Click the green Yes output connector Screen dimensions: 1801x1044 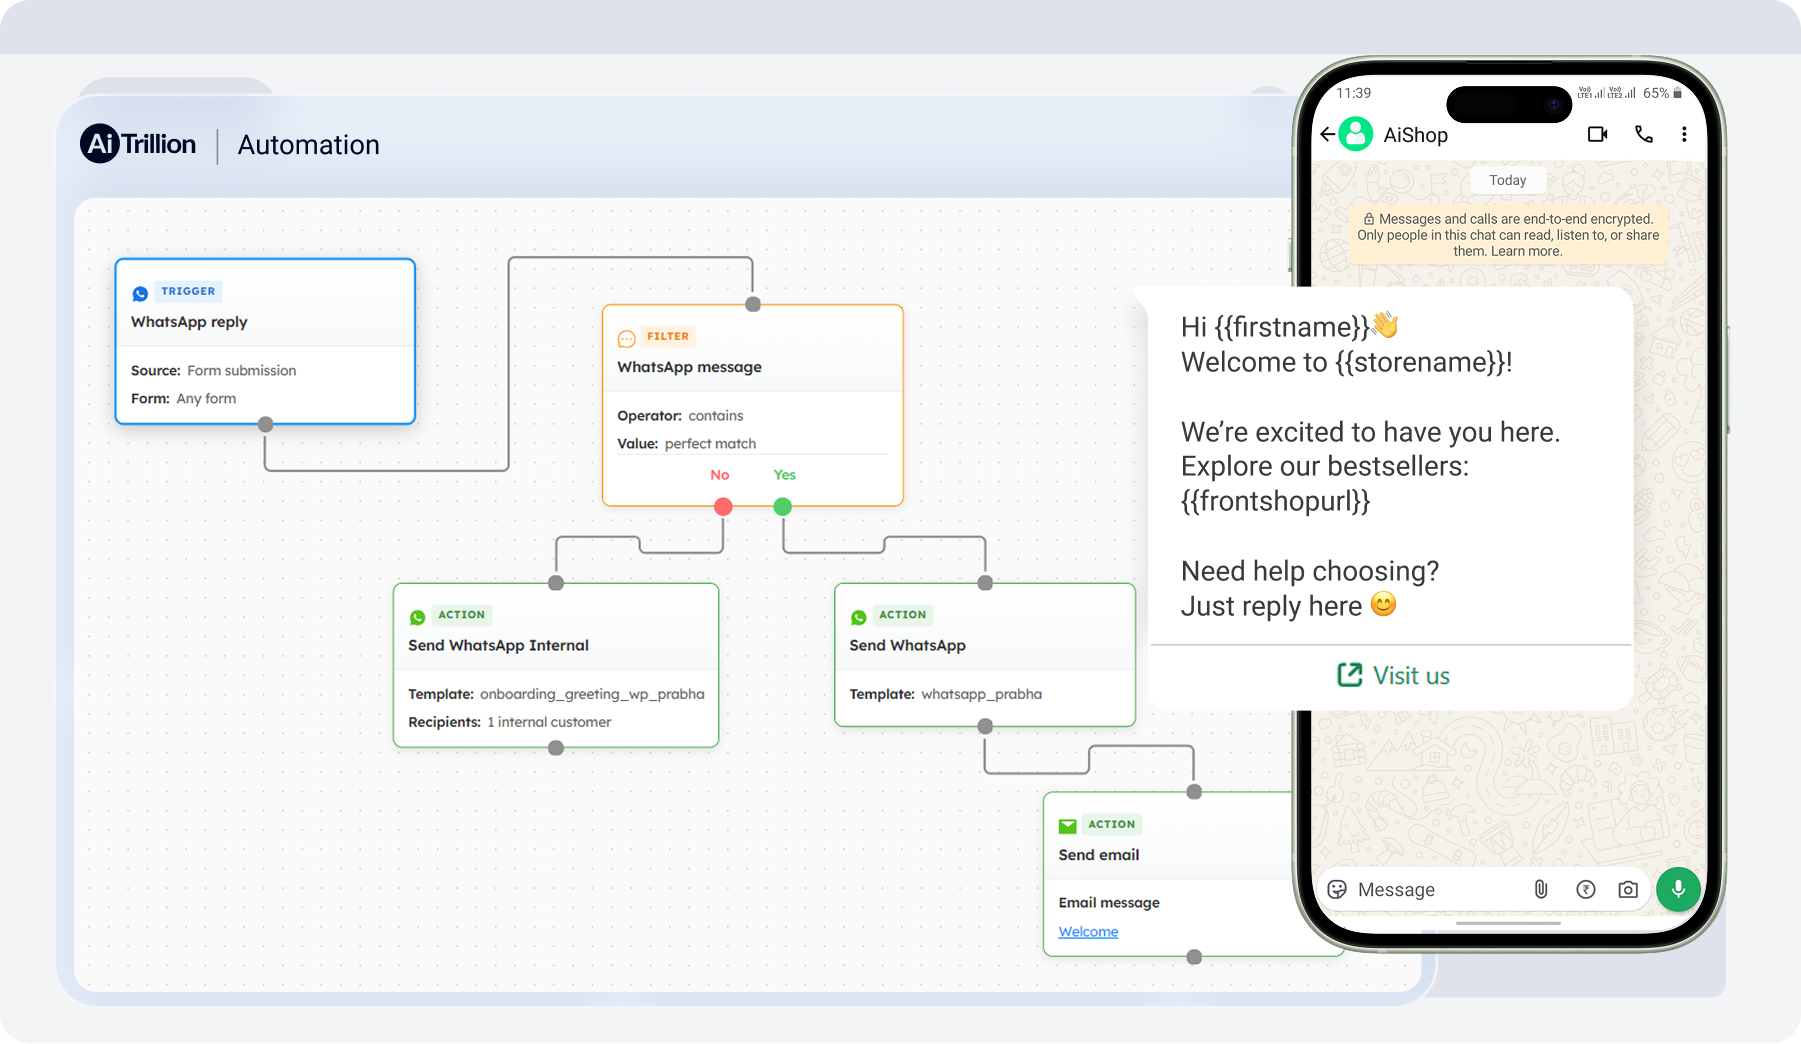(783, 507)
